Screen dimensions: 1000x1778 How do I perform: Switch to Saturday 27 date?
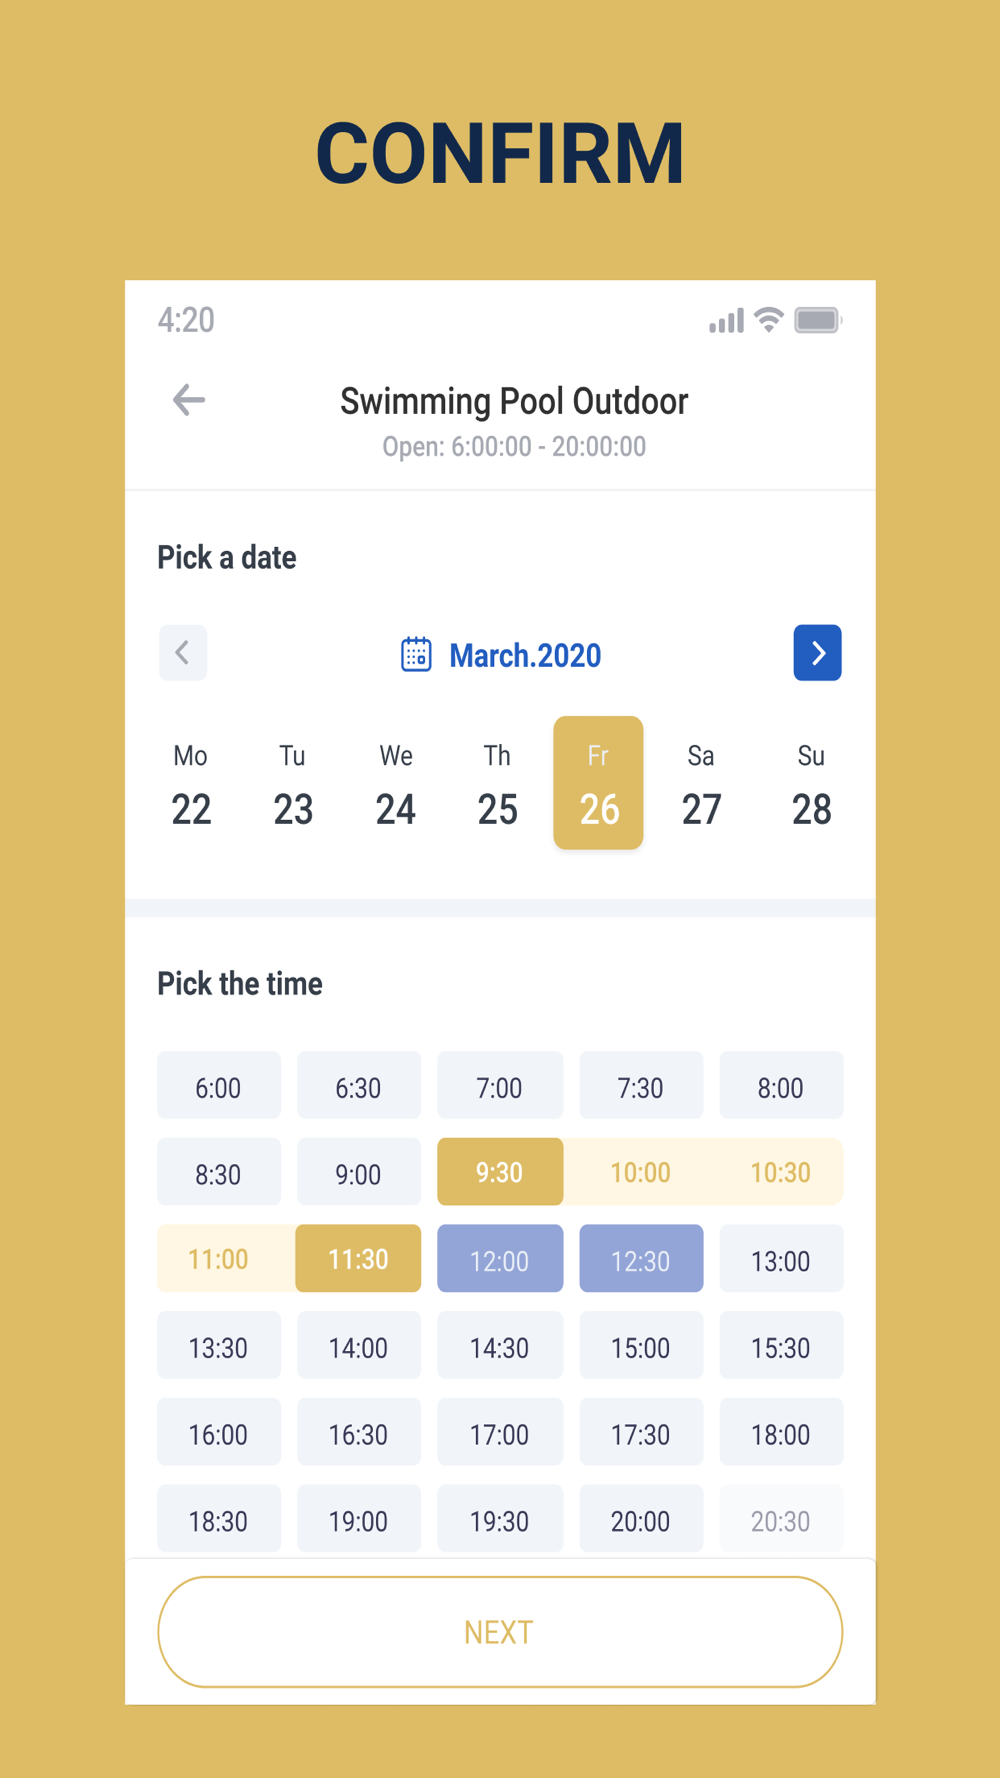(x=701, y=785)
